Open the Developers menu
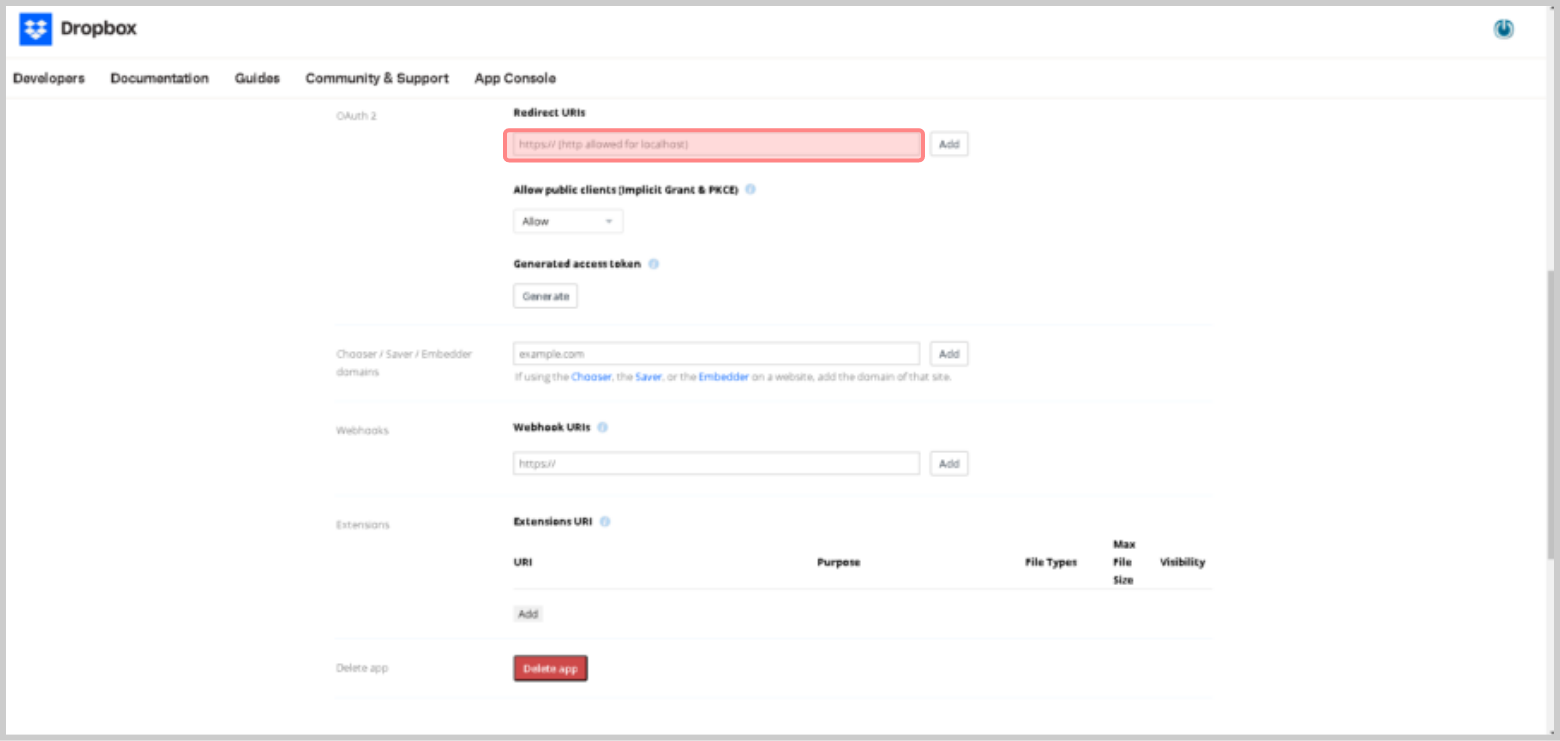The width and height of the screenshot is (1560, 741). pyautogui.click(x=49, y=78)
